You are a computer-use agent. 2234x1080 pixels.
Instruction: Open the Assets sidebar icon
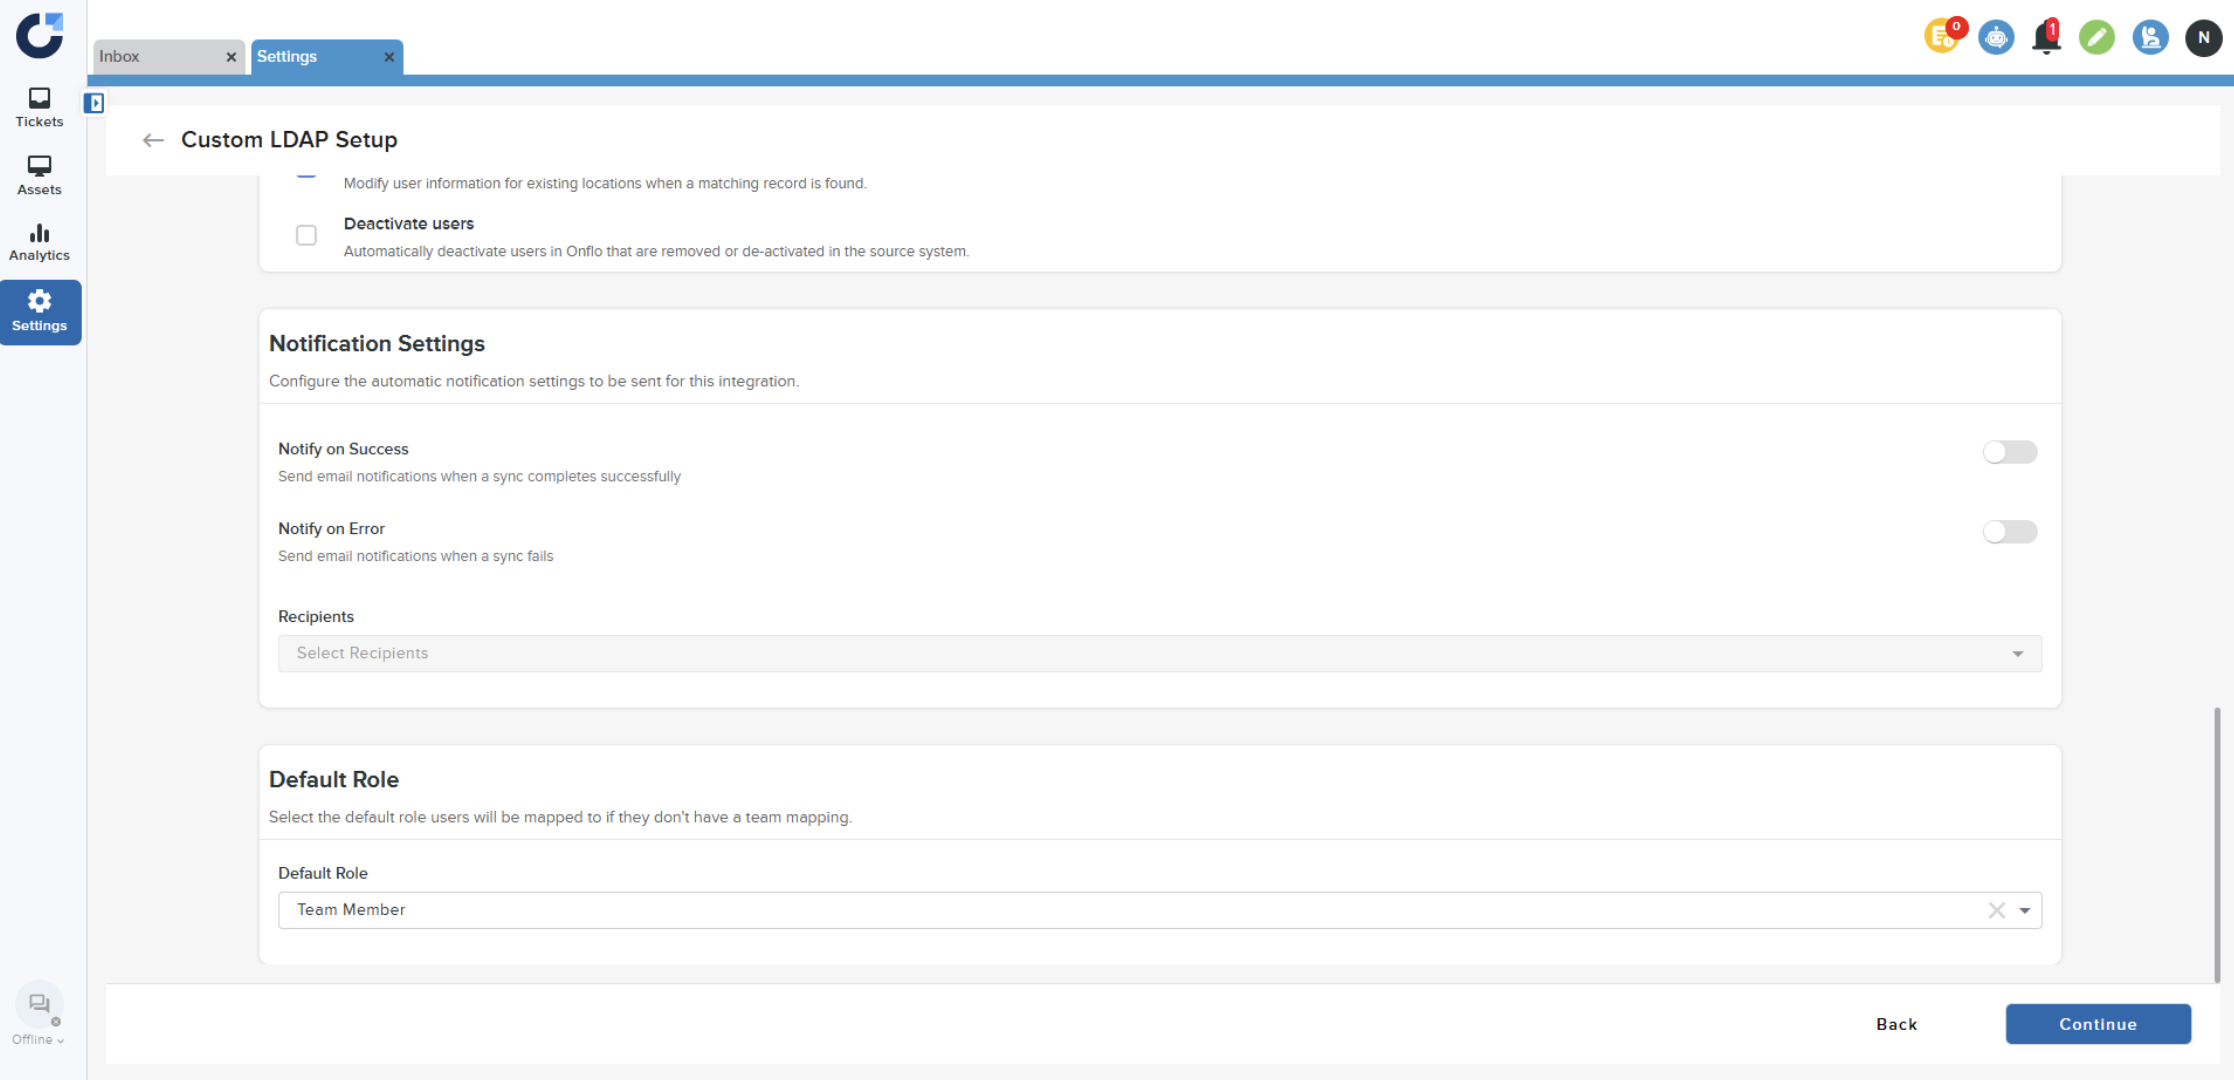point(39,175)
